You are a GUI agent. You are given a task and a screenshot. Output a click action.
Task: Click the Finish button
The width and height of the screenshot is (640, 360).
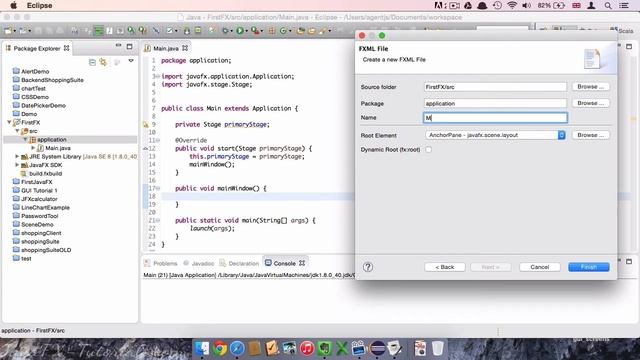coord(589,267)
